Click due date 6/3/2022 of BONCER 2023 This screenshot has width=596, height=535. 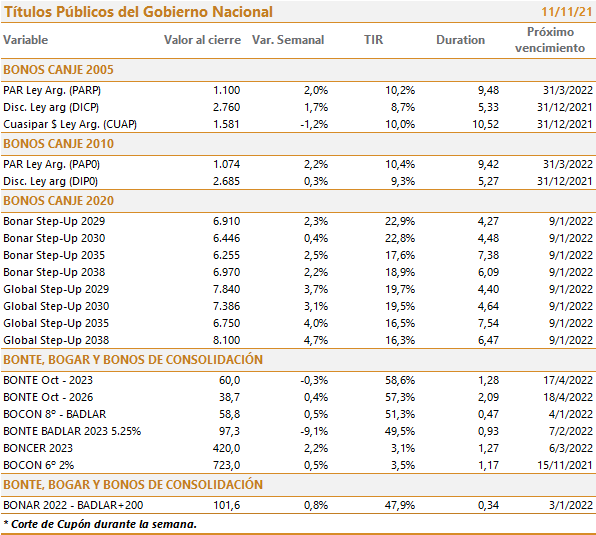(x=571, y=448)
